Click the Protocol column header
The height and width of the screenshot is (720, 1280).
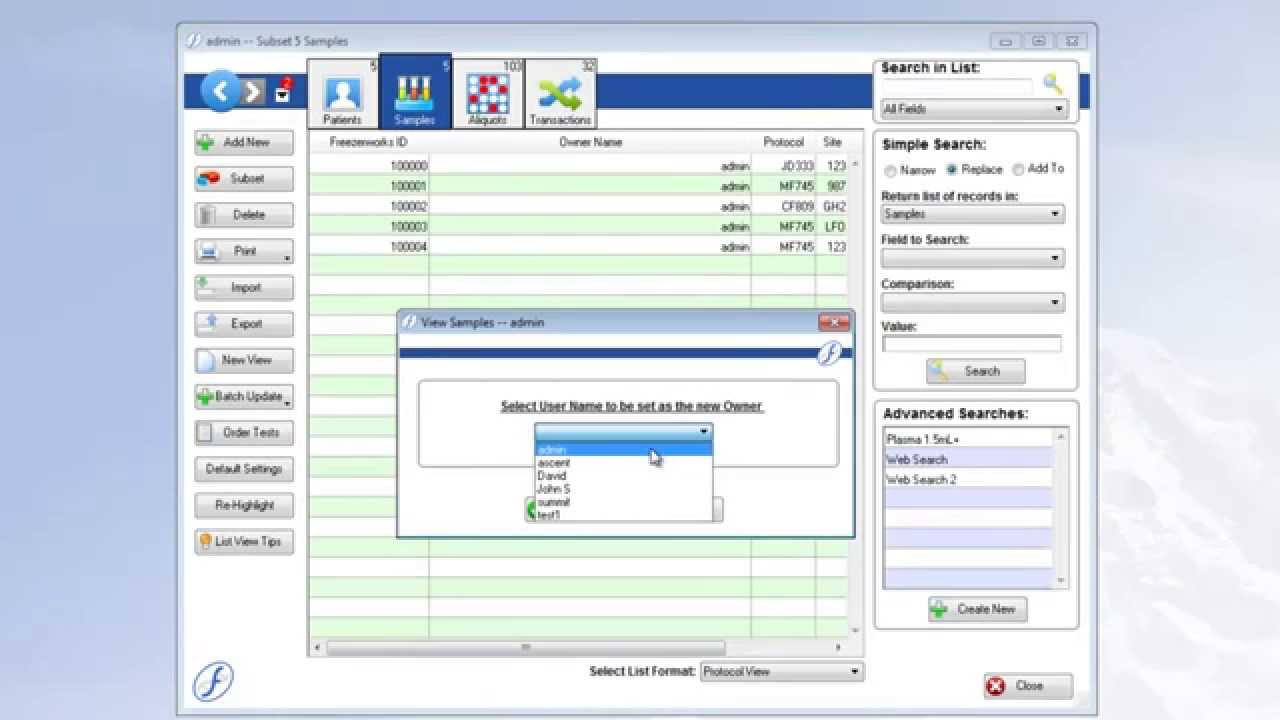[x=783, y=142]
